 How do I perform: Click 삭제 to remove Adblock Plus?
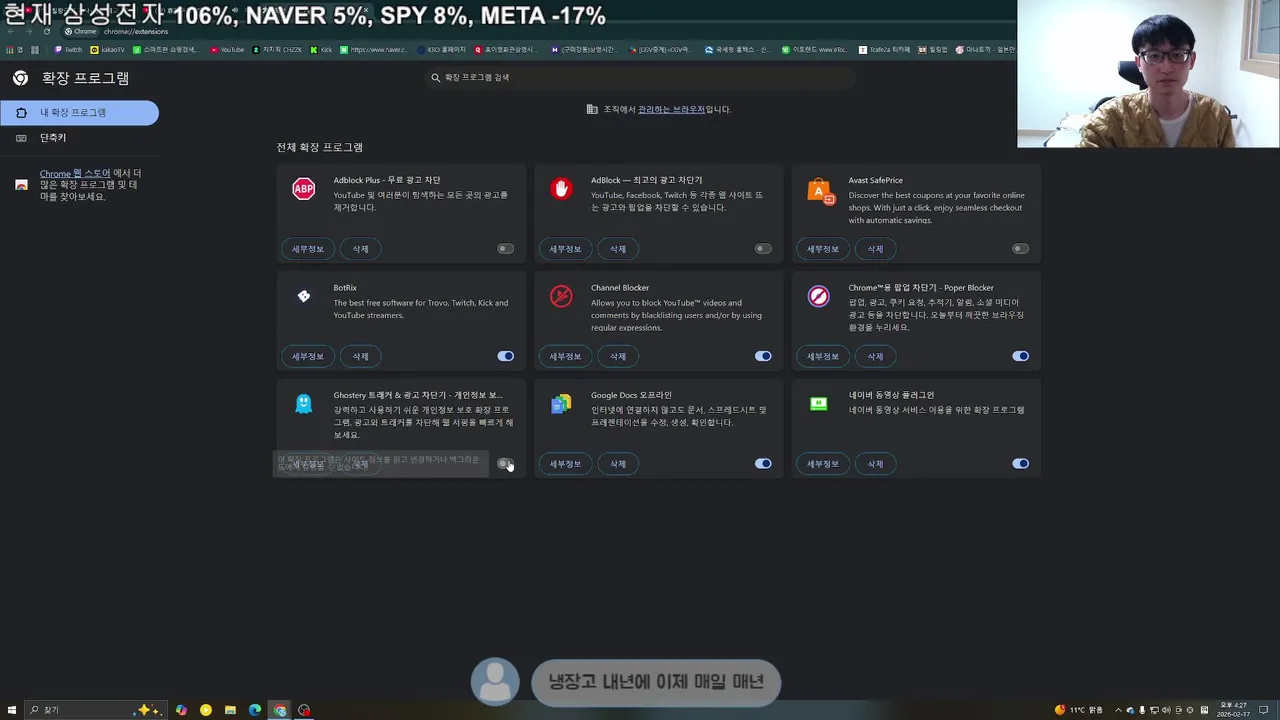(360, 249)
